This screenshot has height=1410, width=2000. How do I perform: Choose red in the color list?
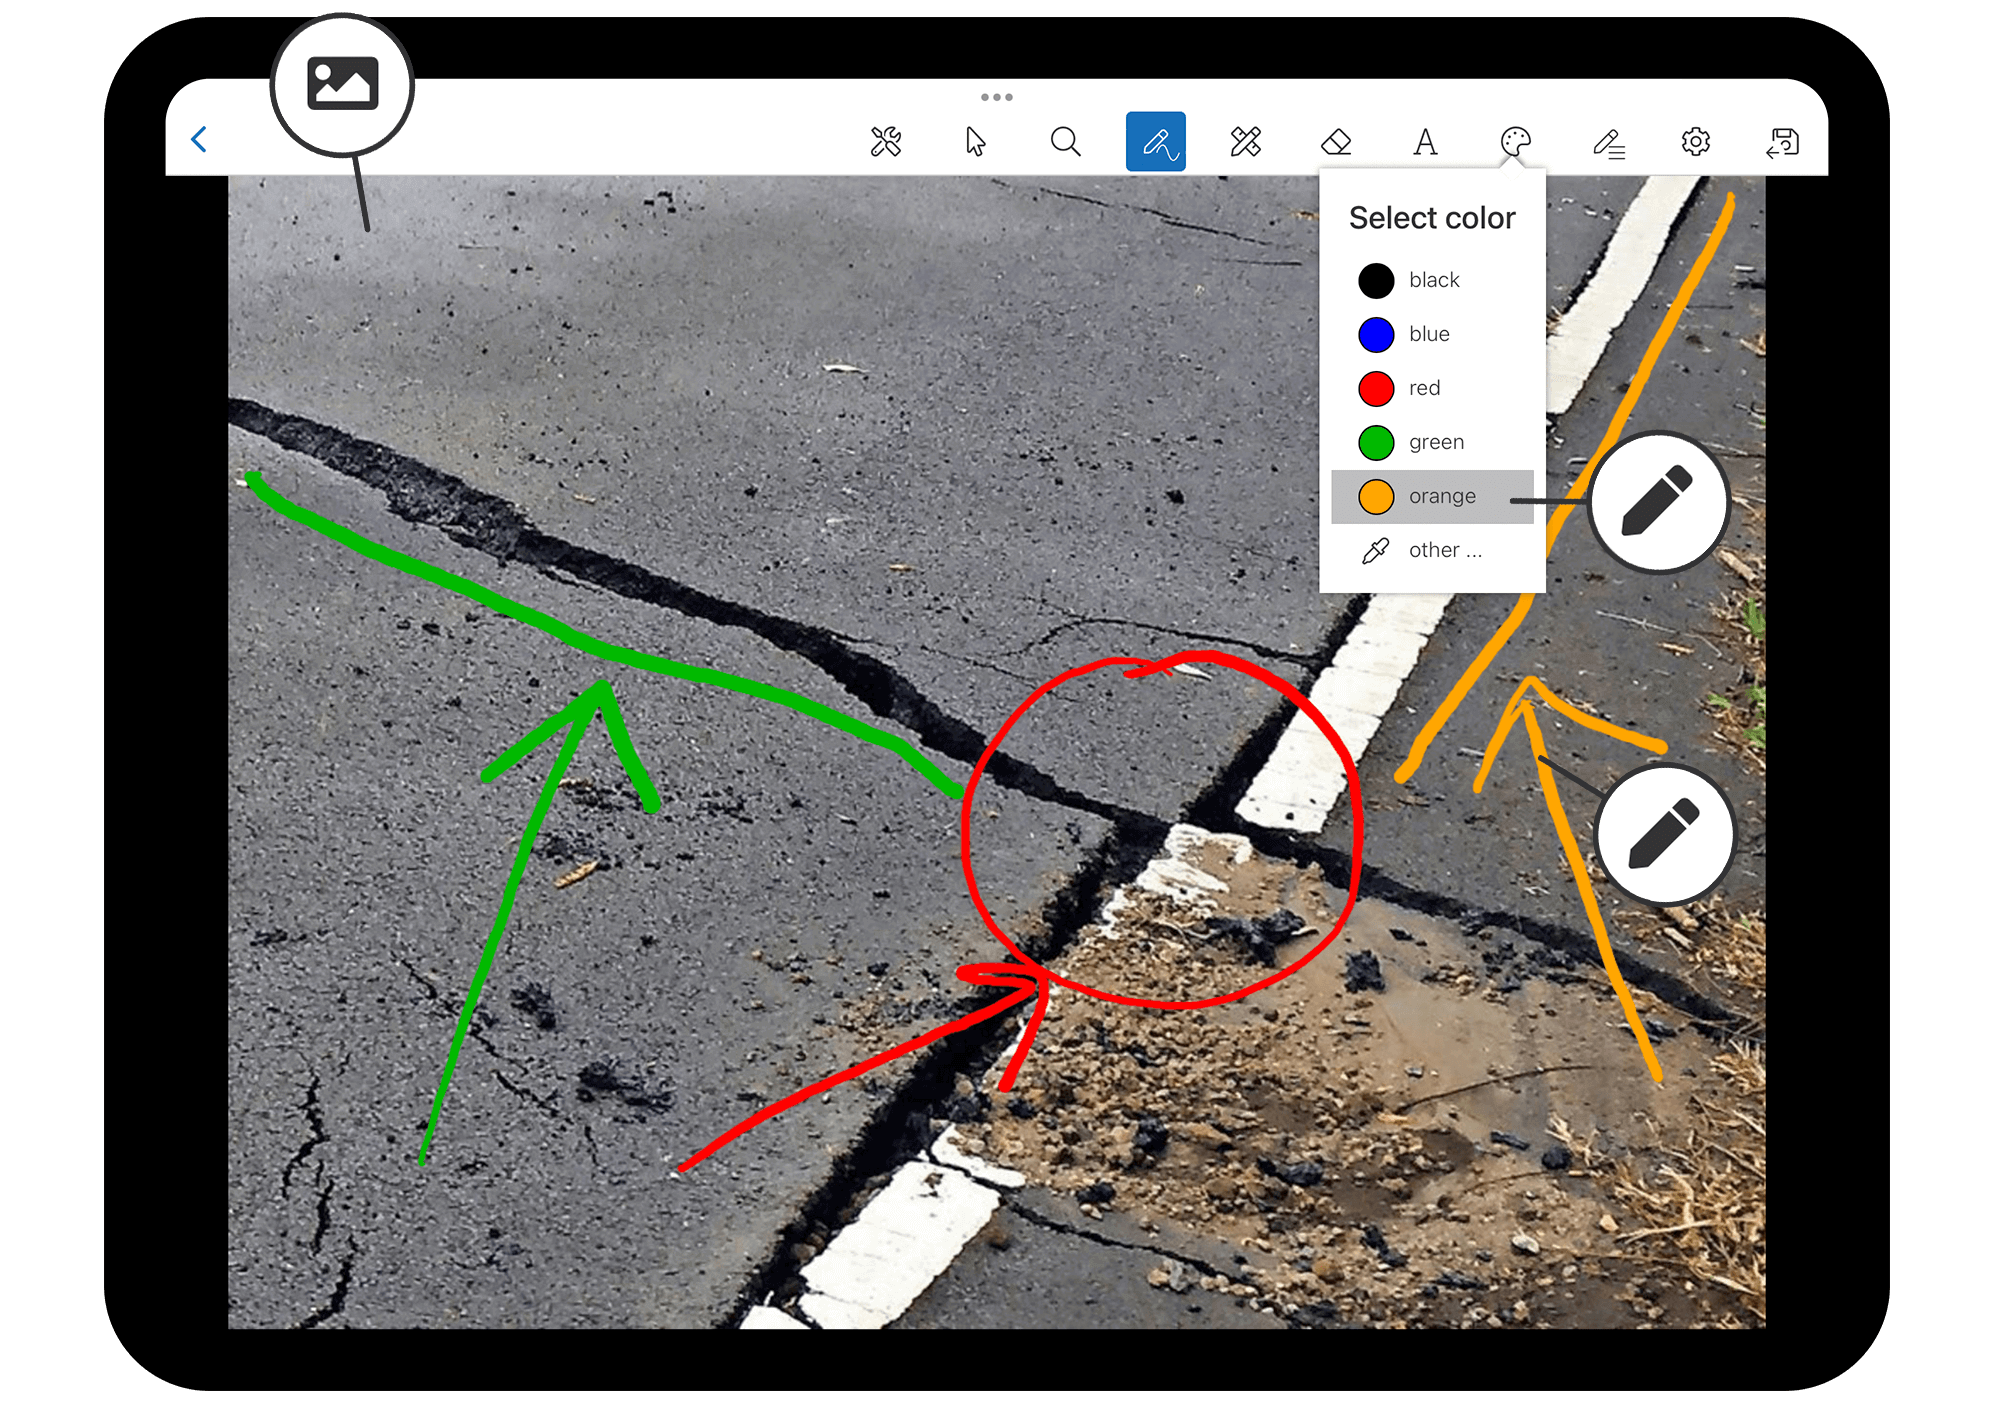[1433, 388]
